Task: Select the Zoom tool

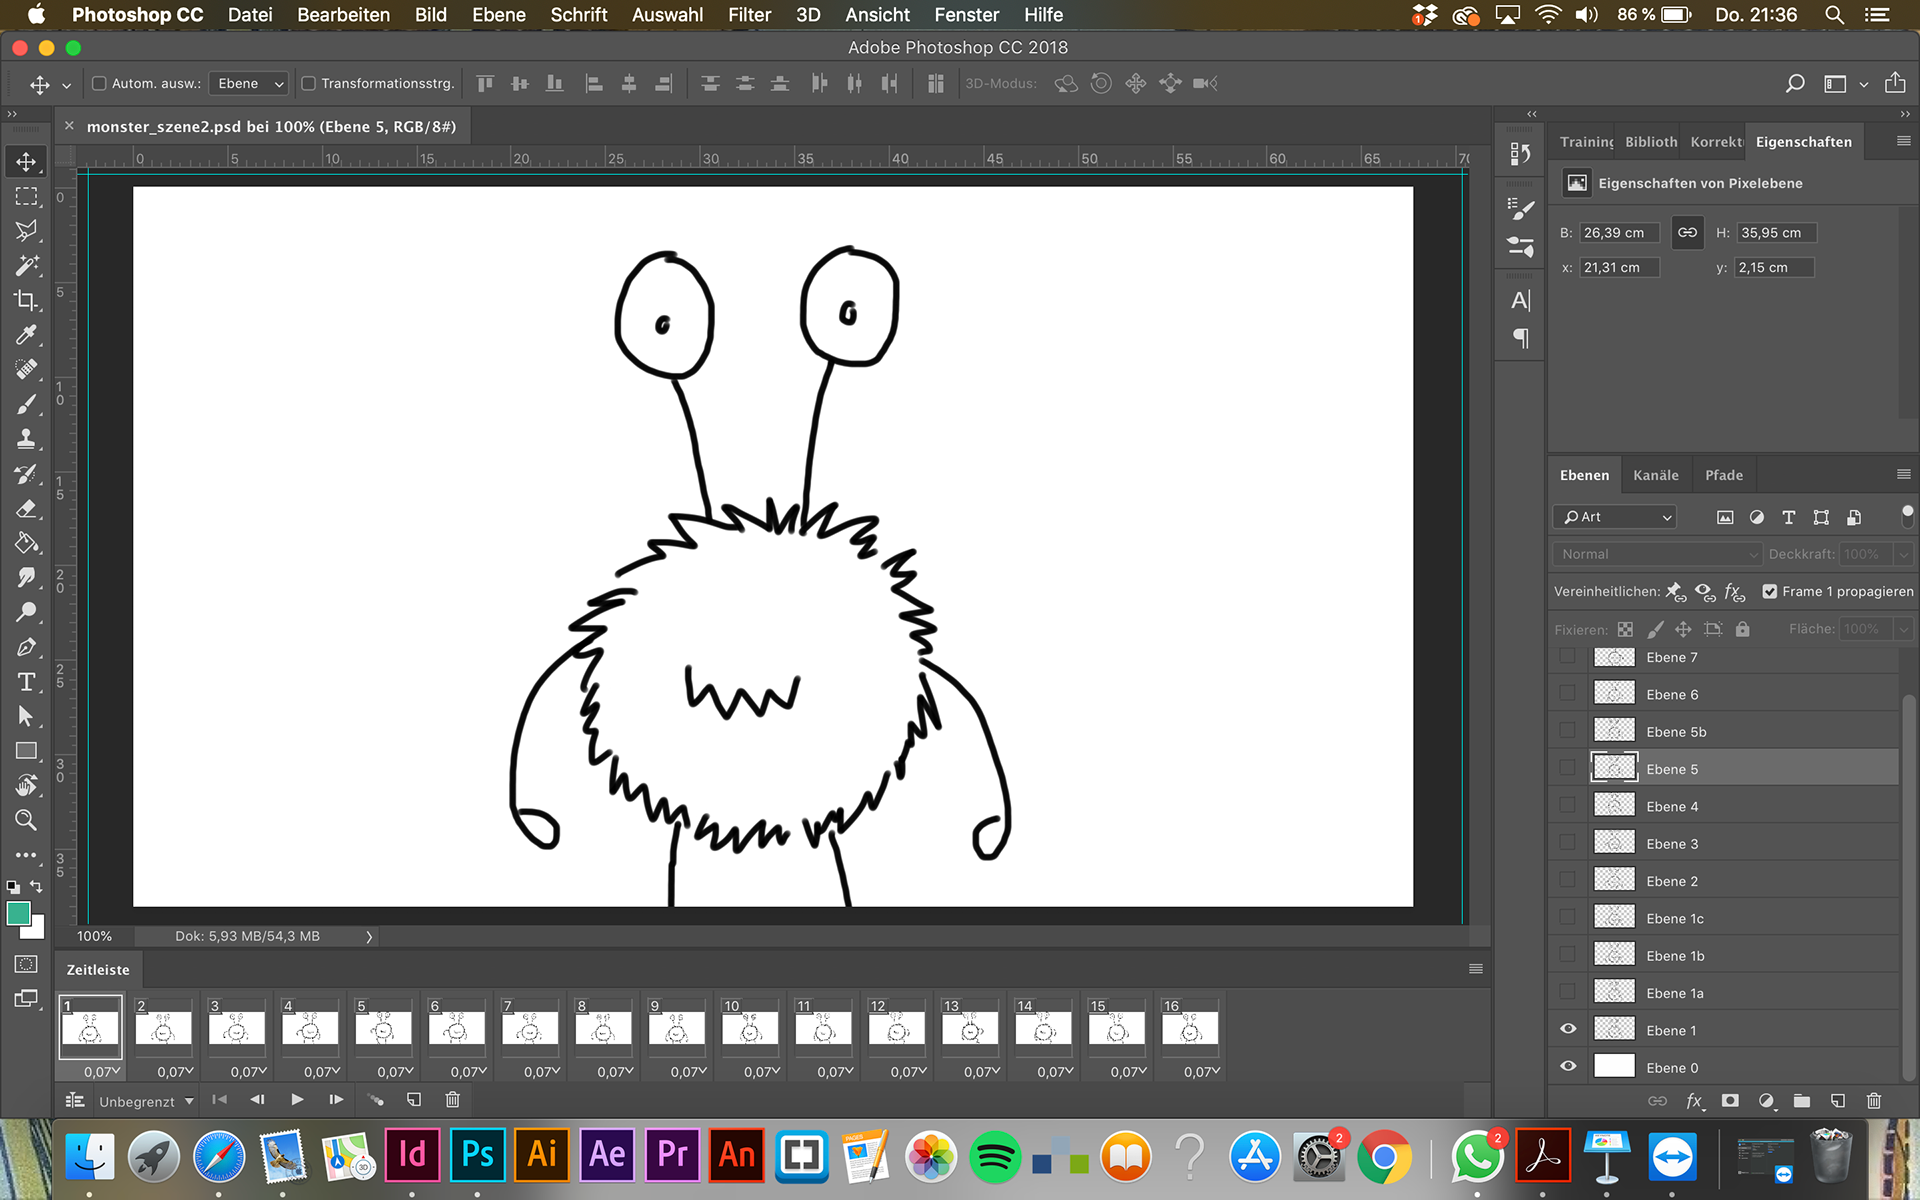Action: point(26,820)
